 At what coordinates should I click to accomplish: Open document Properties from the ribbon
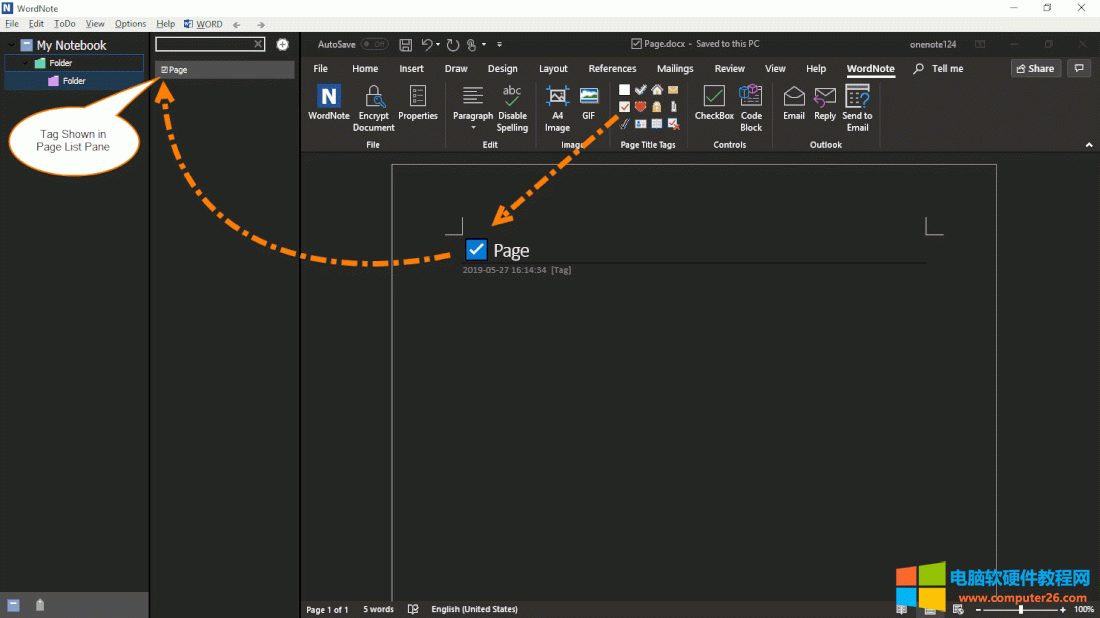418,104
